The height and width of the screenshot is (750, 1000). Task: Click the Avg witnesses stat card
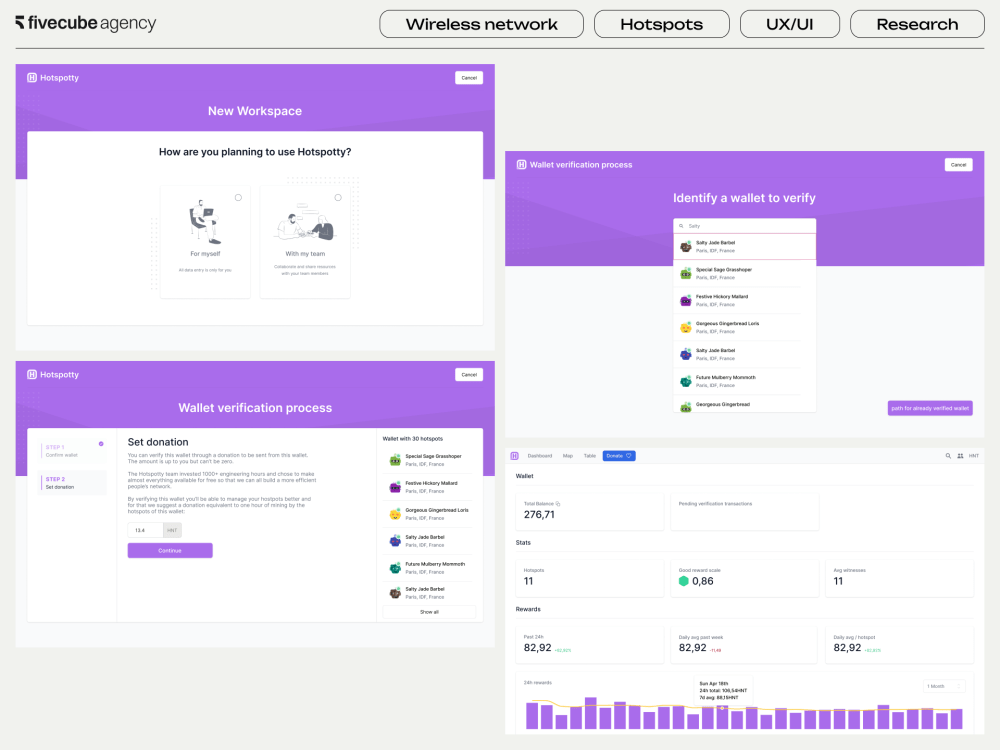click(x=899, y=578)
